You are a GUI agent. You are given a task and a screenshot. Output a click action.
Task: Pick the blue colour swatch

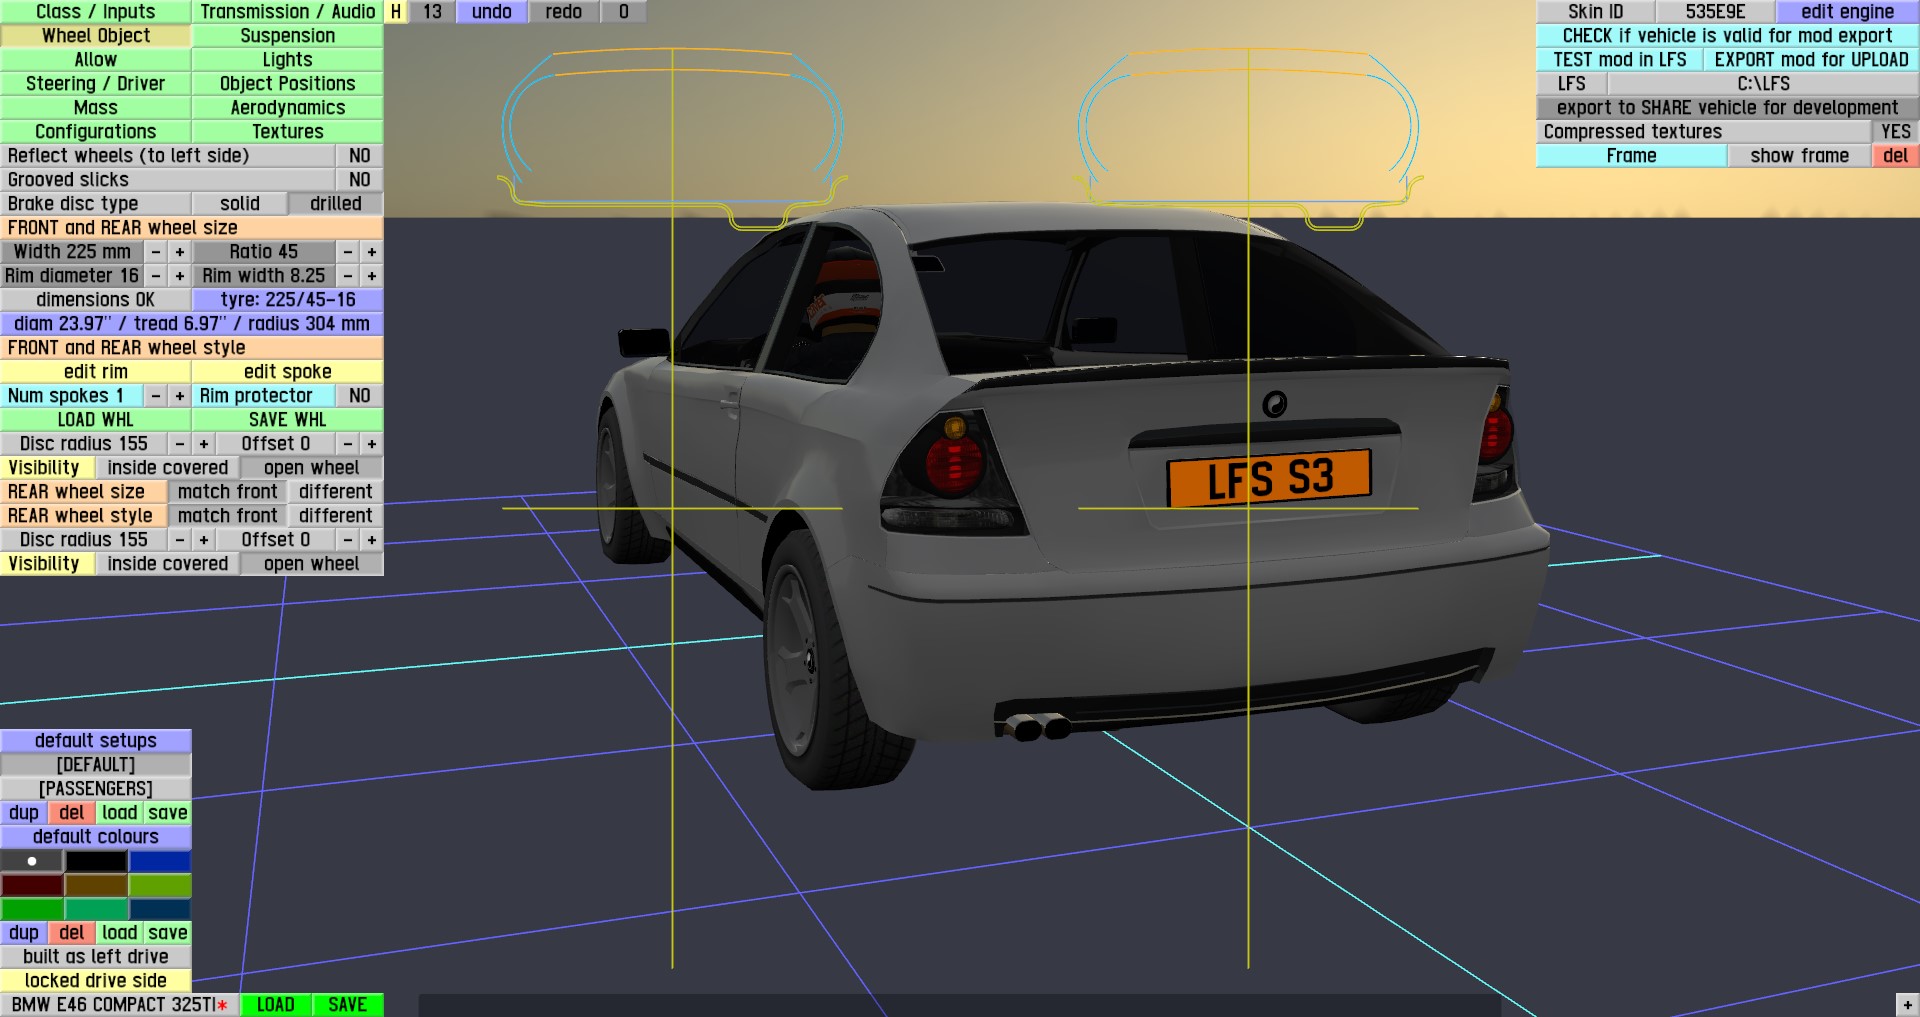(160, 861)
